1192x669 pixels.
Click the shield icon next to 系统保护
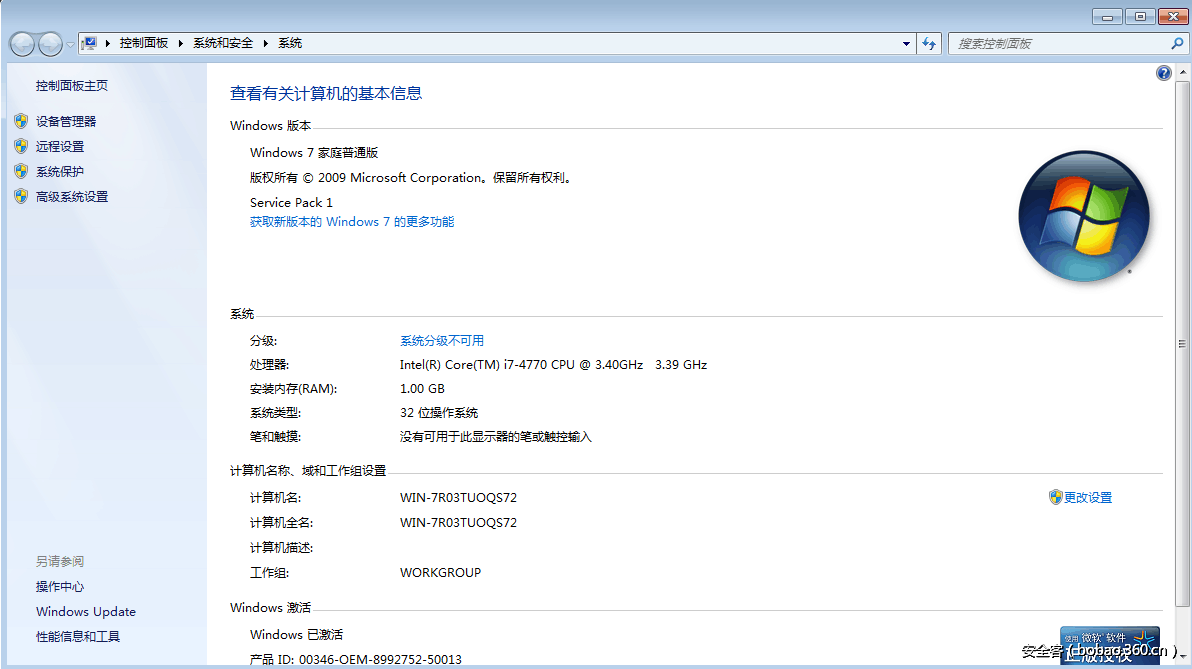point(22,171)
